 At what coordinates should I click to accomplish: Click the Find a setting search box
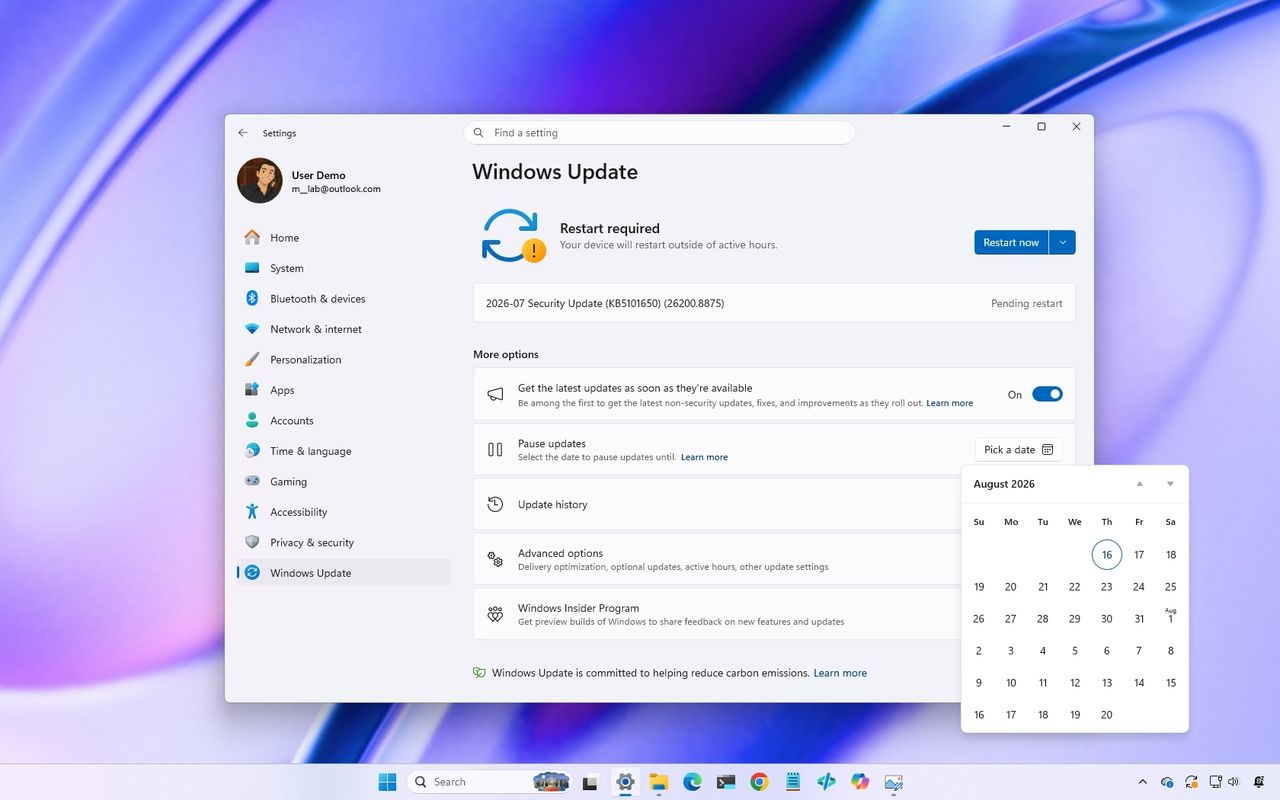click(660, 133)
